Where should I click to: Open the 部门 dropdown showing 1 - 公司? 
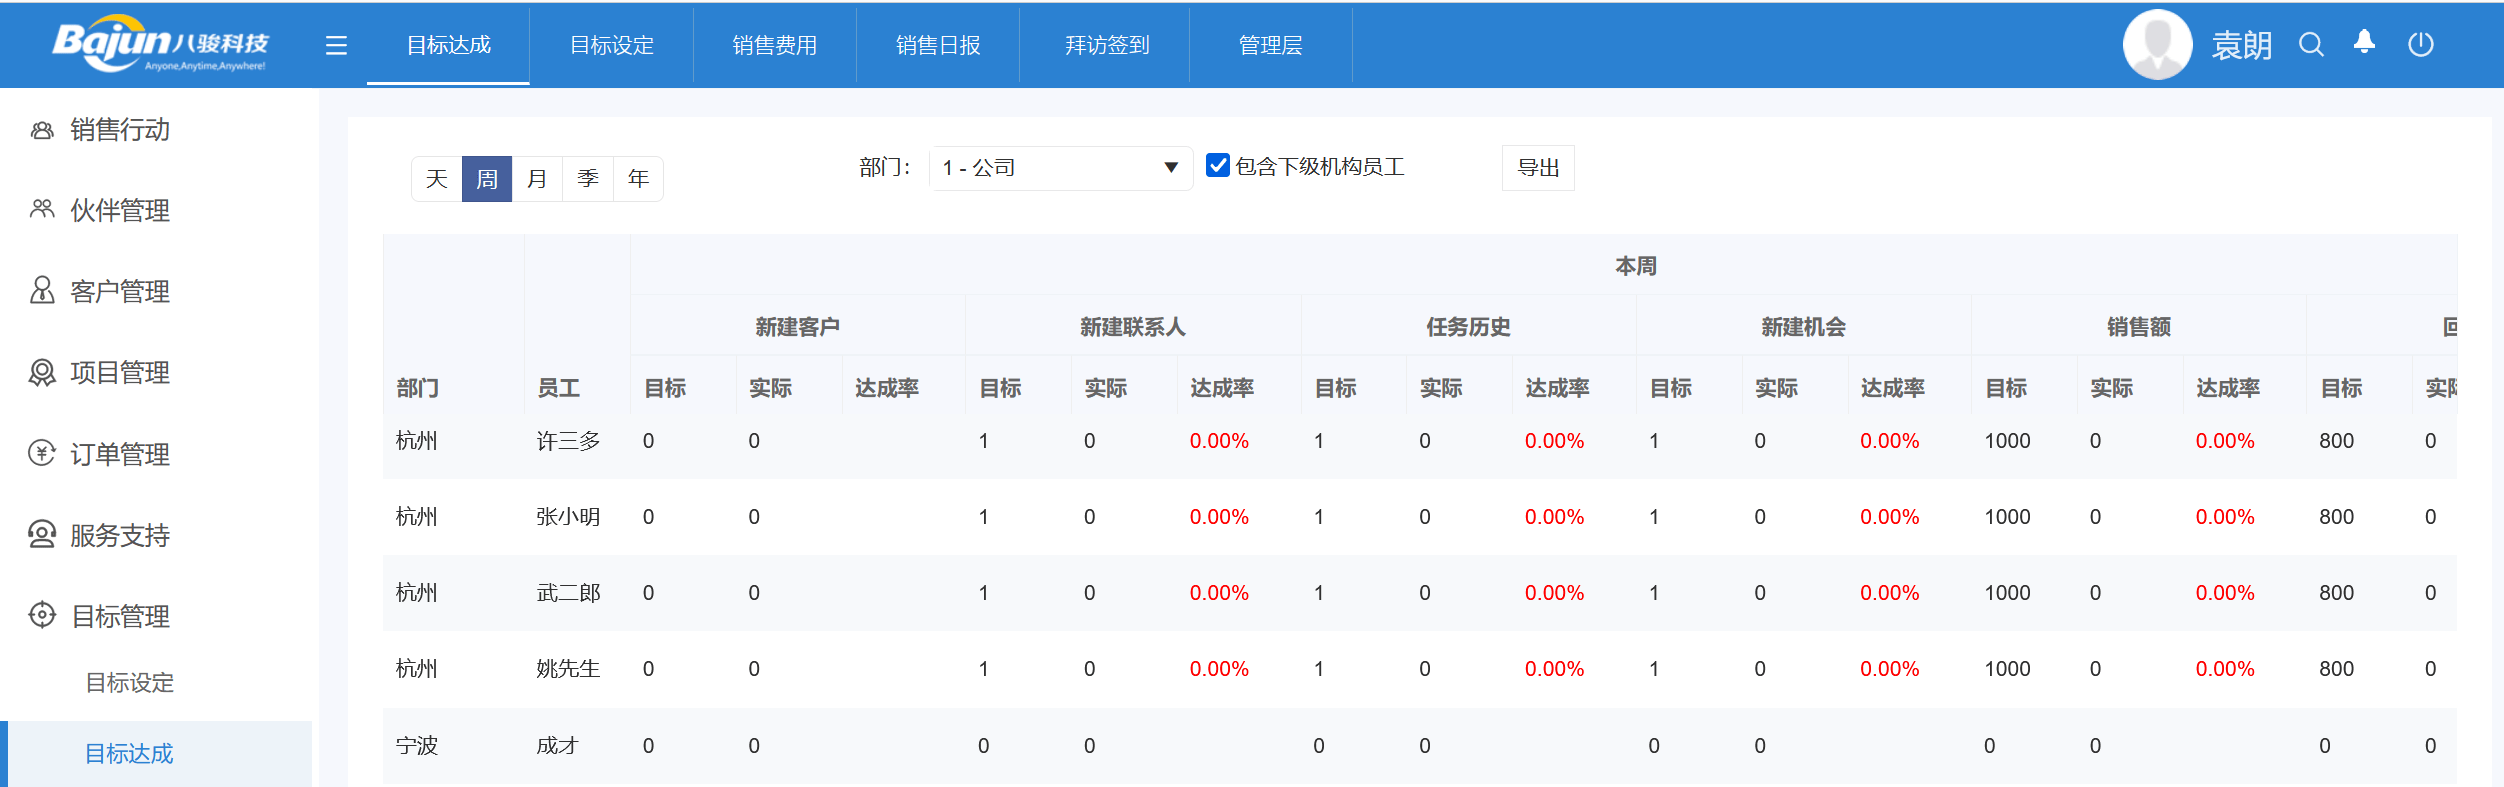tap(1060, 168)
